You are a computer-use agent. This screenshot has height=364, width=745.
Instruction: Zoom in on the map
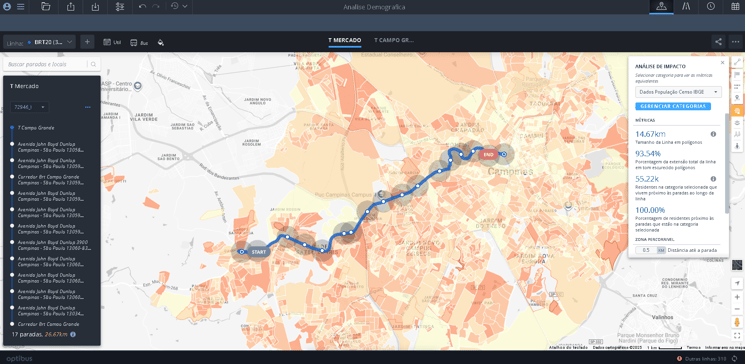pyautogui.click(x=737, y=297)
